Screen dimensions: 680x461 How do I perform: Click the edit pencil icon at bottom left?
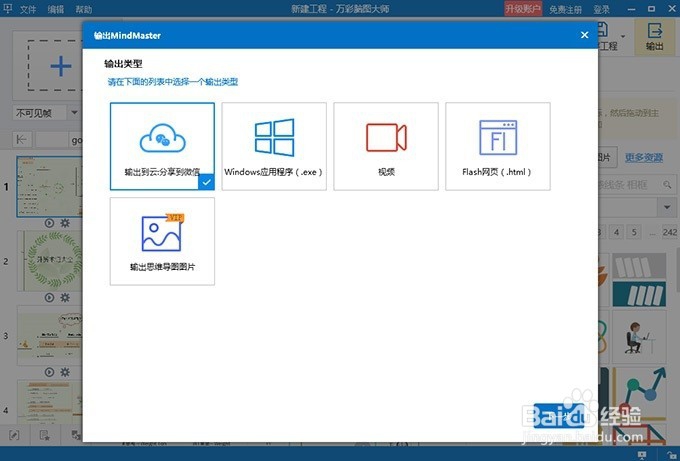(x=14, y=435)
